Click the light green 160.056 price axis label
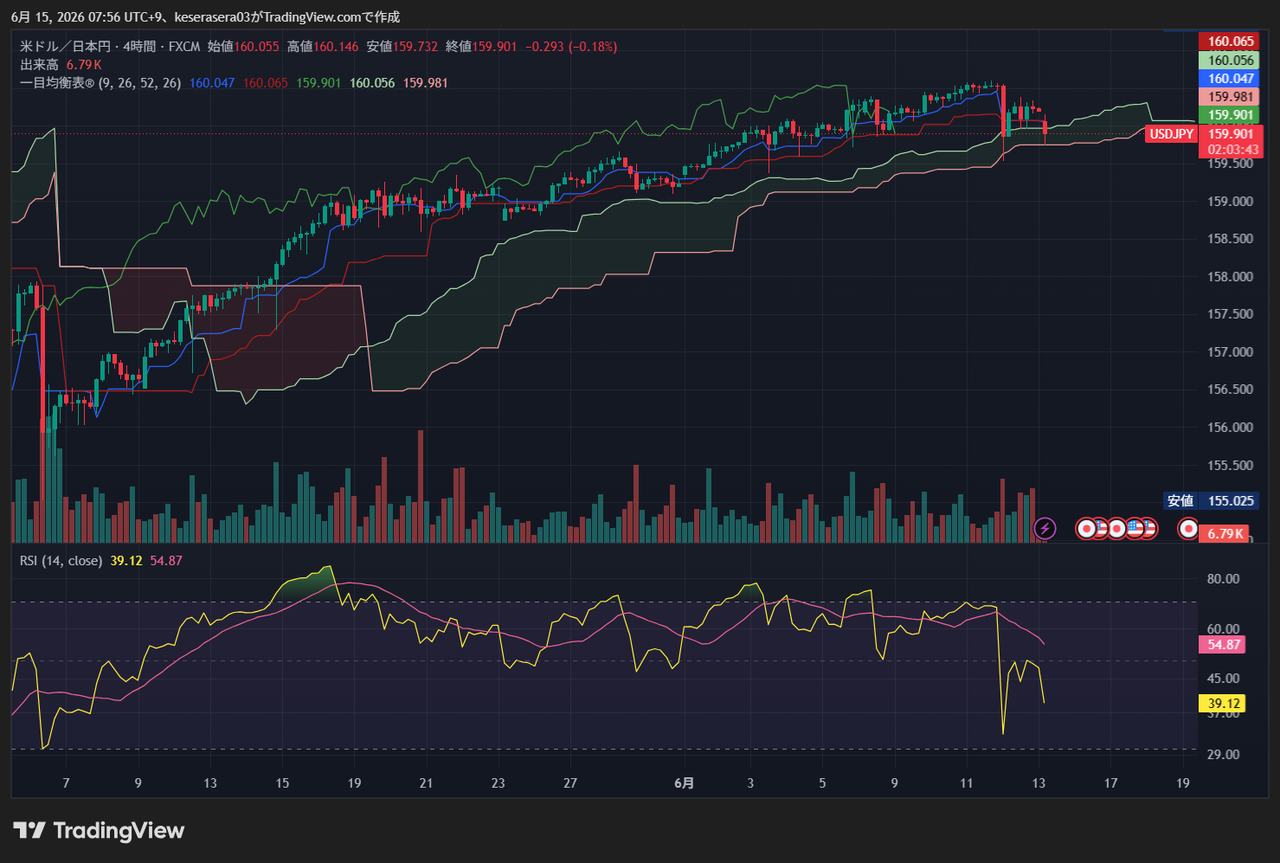The height and width of the screenshot is (863, 1280). coord(1231,60)
